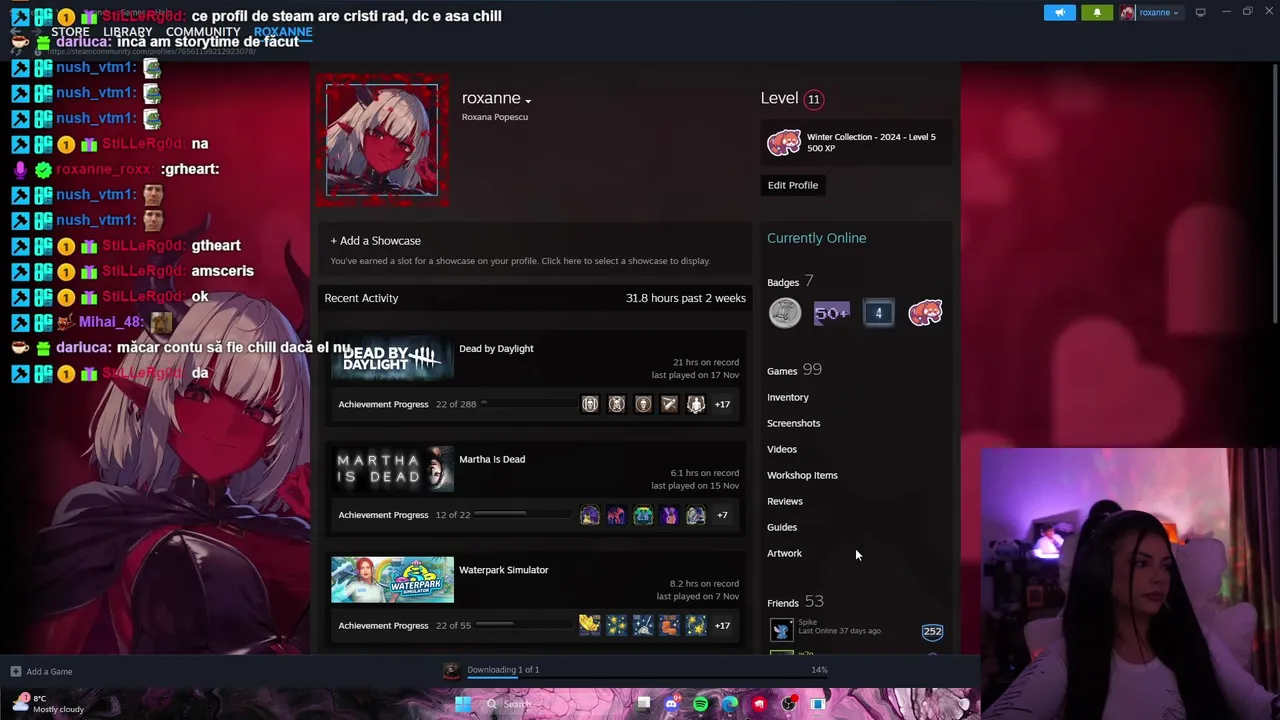1280x720 pixels.
Task: Open the Inventory link
Action: [788, 397]
